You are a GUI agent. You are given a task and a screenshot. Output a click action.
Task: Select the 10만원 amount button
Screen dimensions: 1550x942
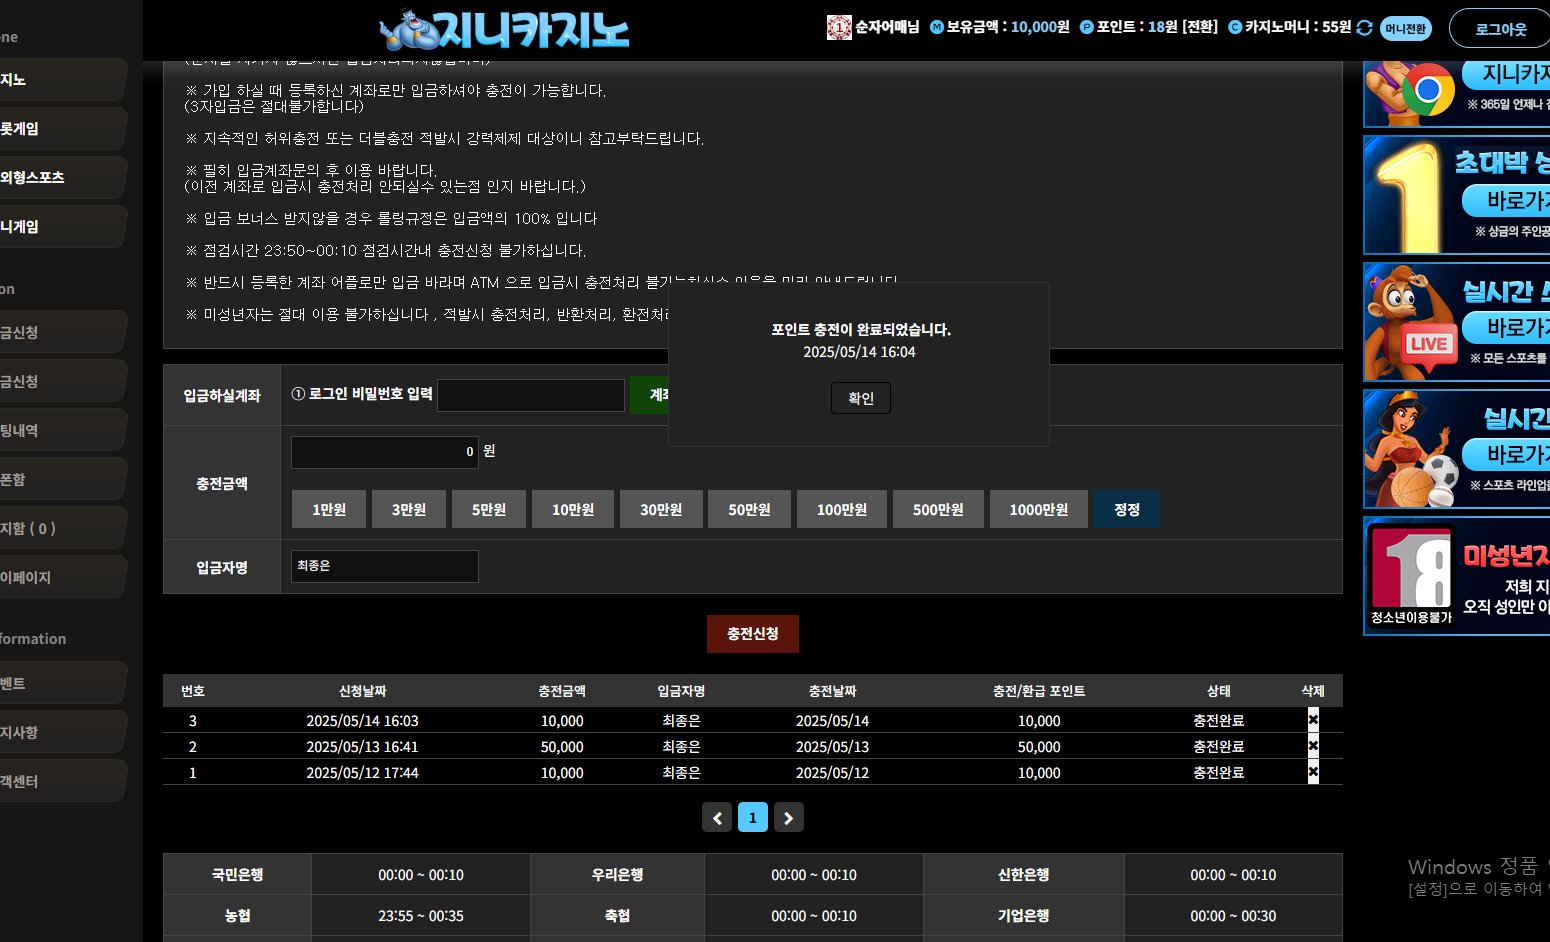(572, 509)
